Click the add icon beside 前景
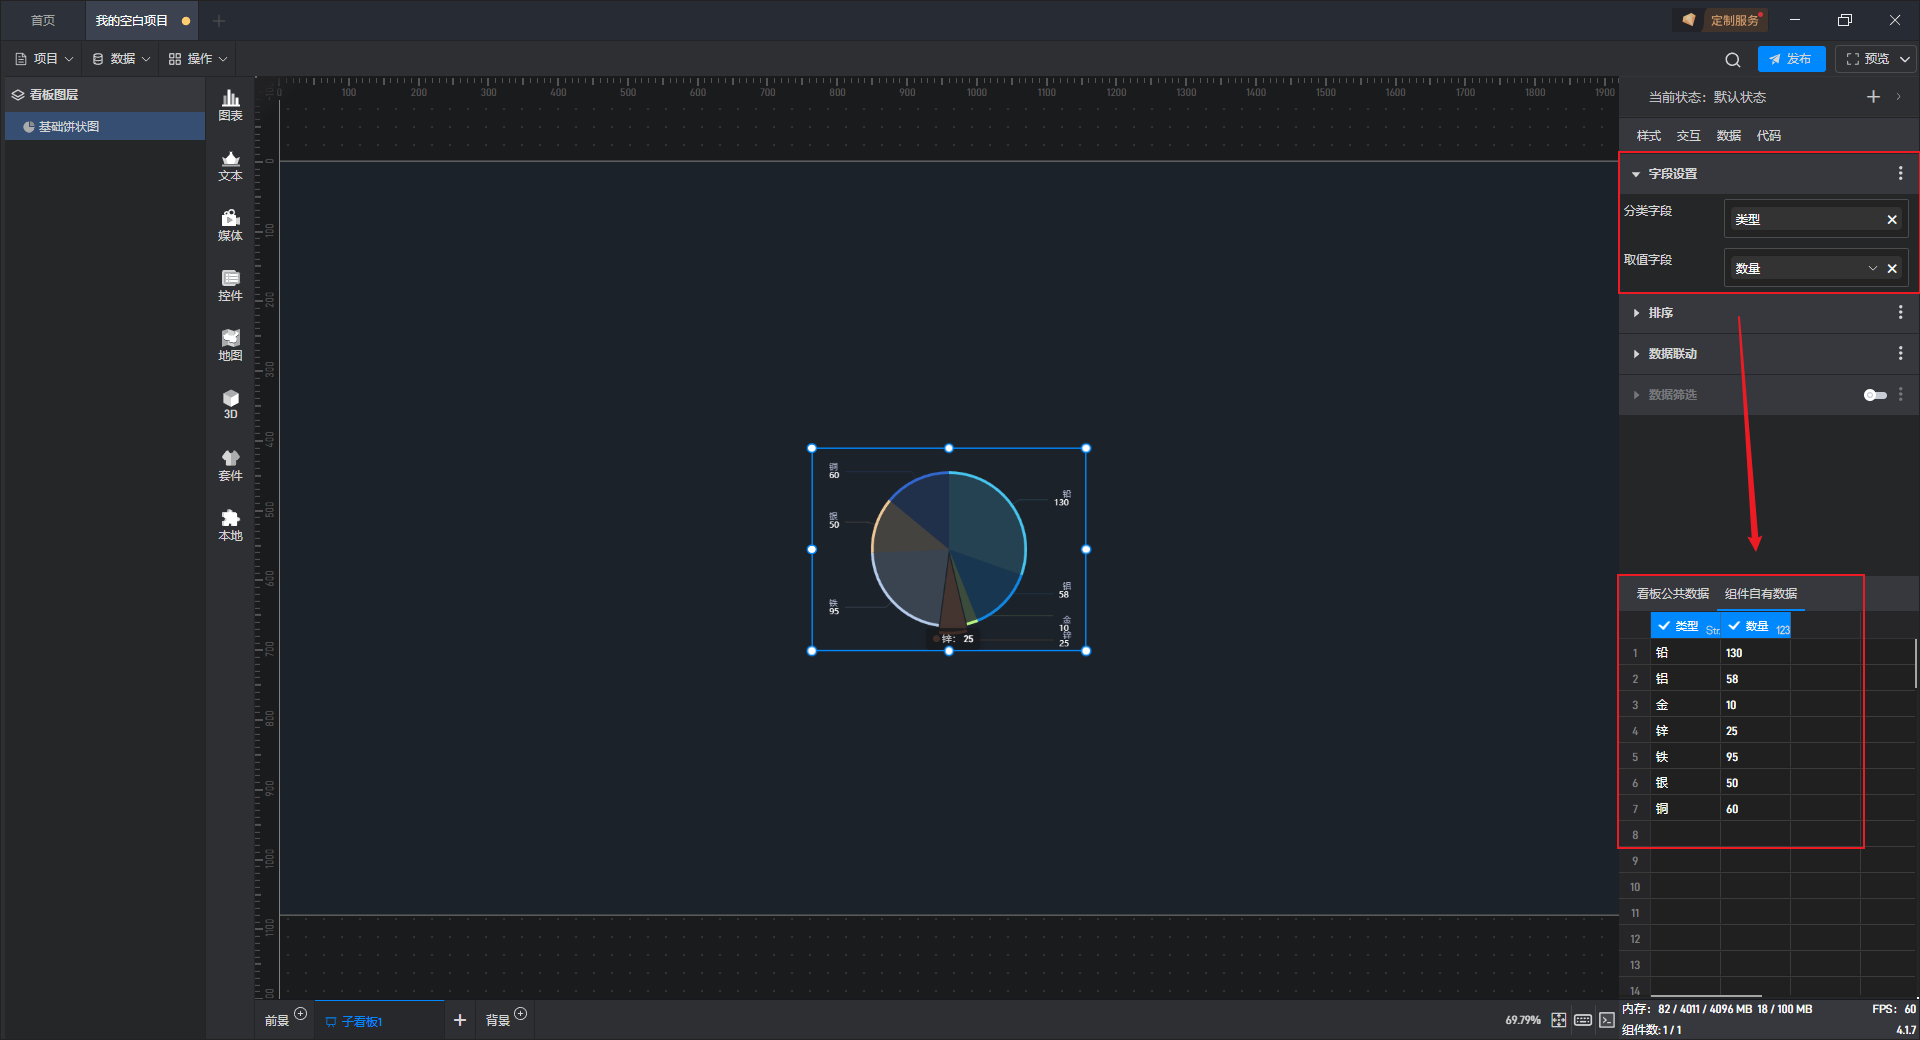Viewport: 1920px width, 1040px height. [x=301, y=1014]
